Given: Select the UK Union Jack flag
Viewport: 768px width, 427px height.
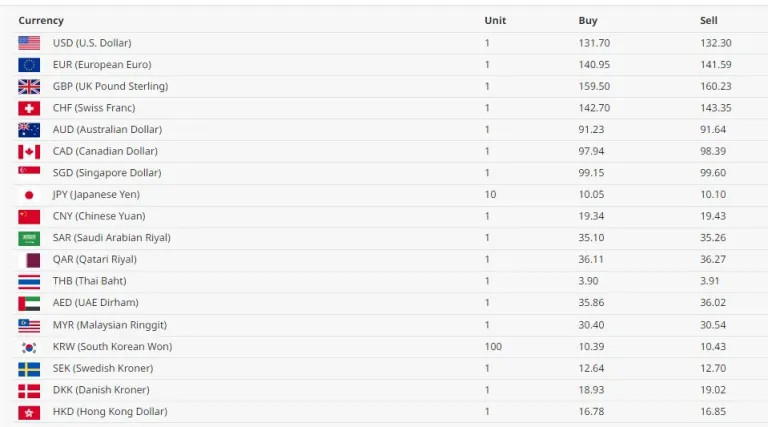Looking at the screenshot, I should pyautogui.click(x=29, y=86).
